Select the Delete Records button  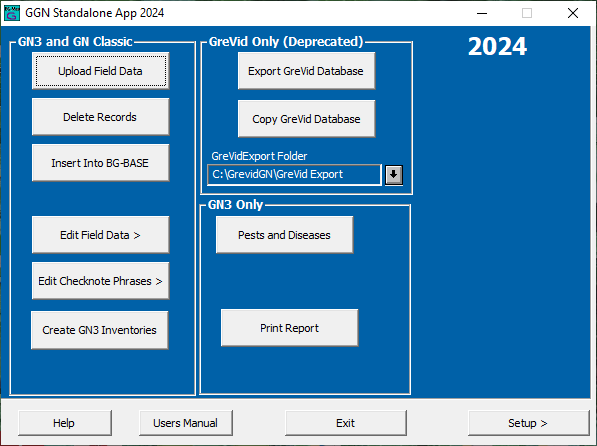[x=101, y=117]
